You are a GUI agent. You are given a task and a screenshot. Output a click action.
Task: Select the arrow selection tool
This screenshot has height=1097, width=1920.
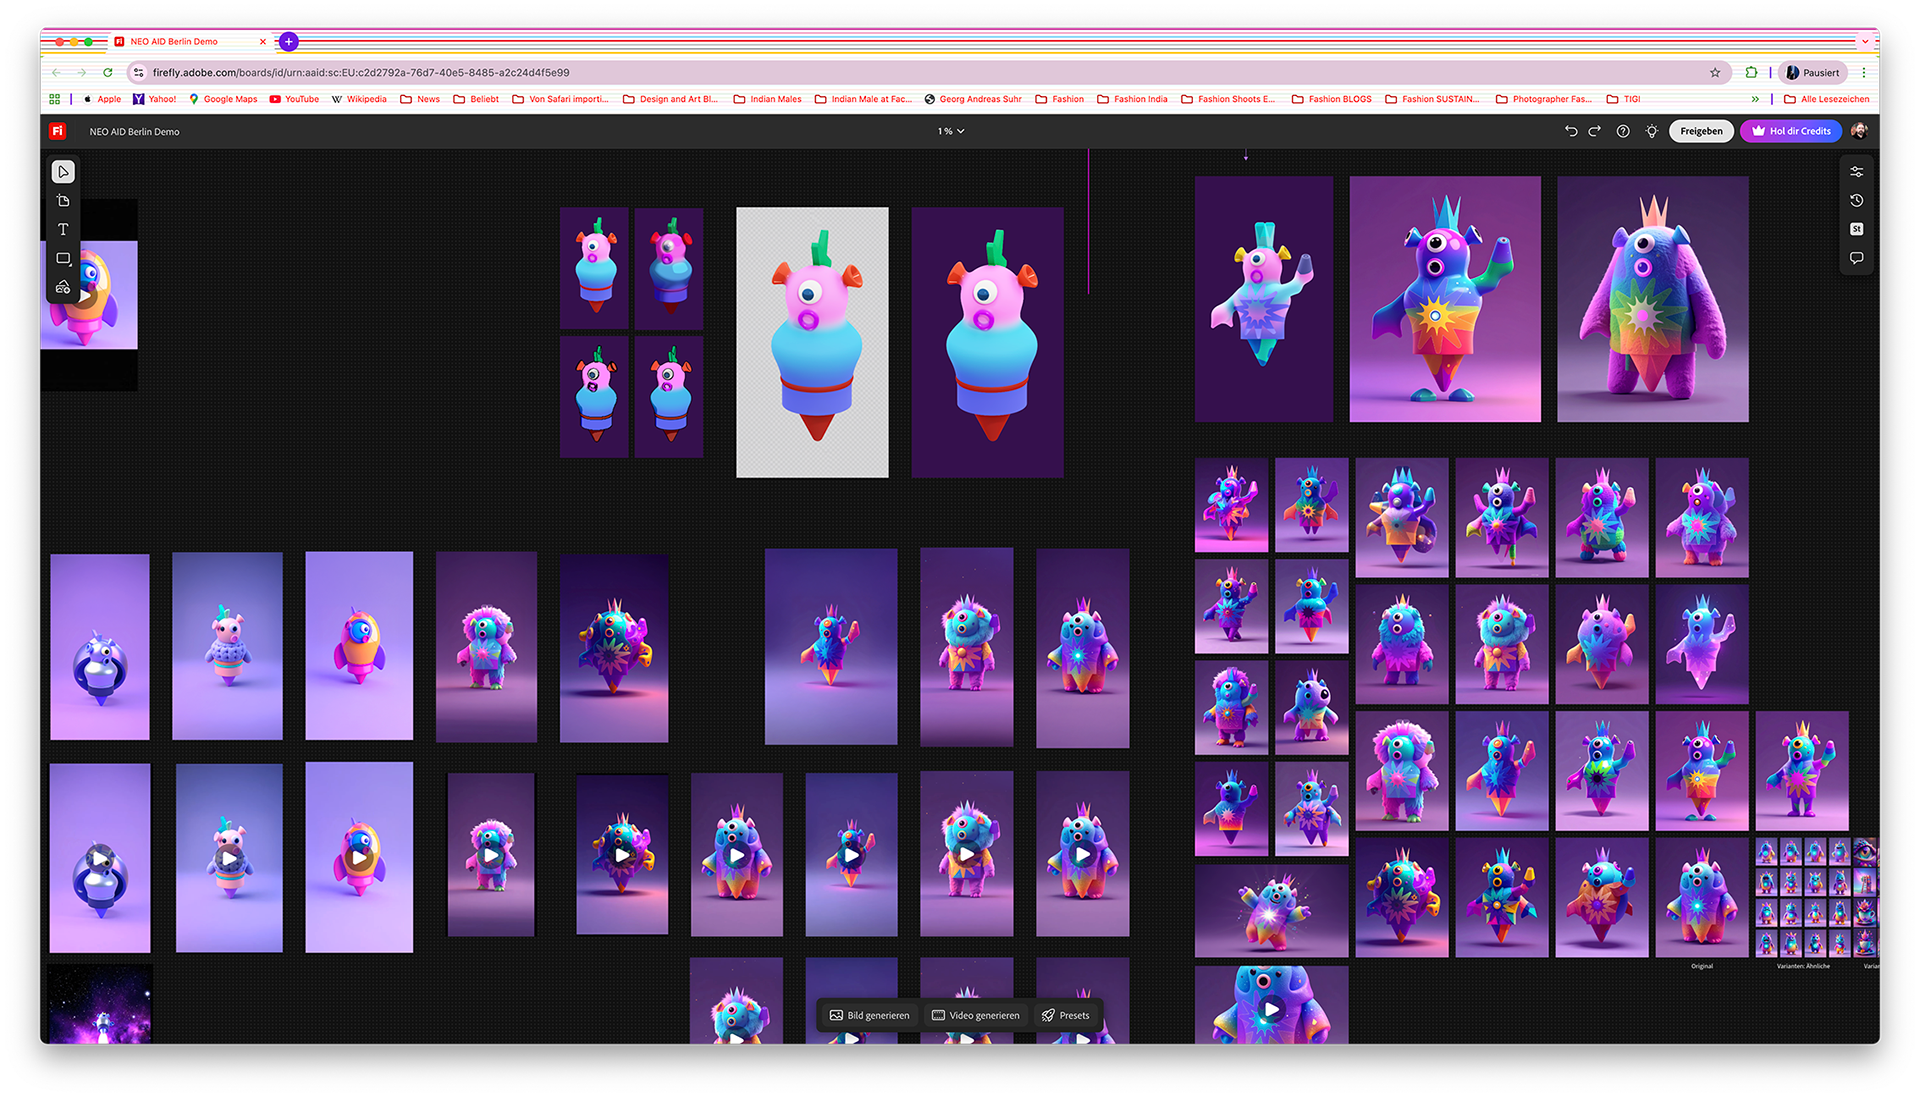tap(63, 172)
